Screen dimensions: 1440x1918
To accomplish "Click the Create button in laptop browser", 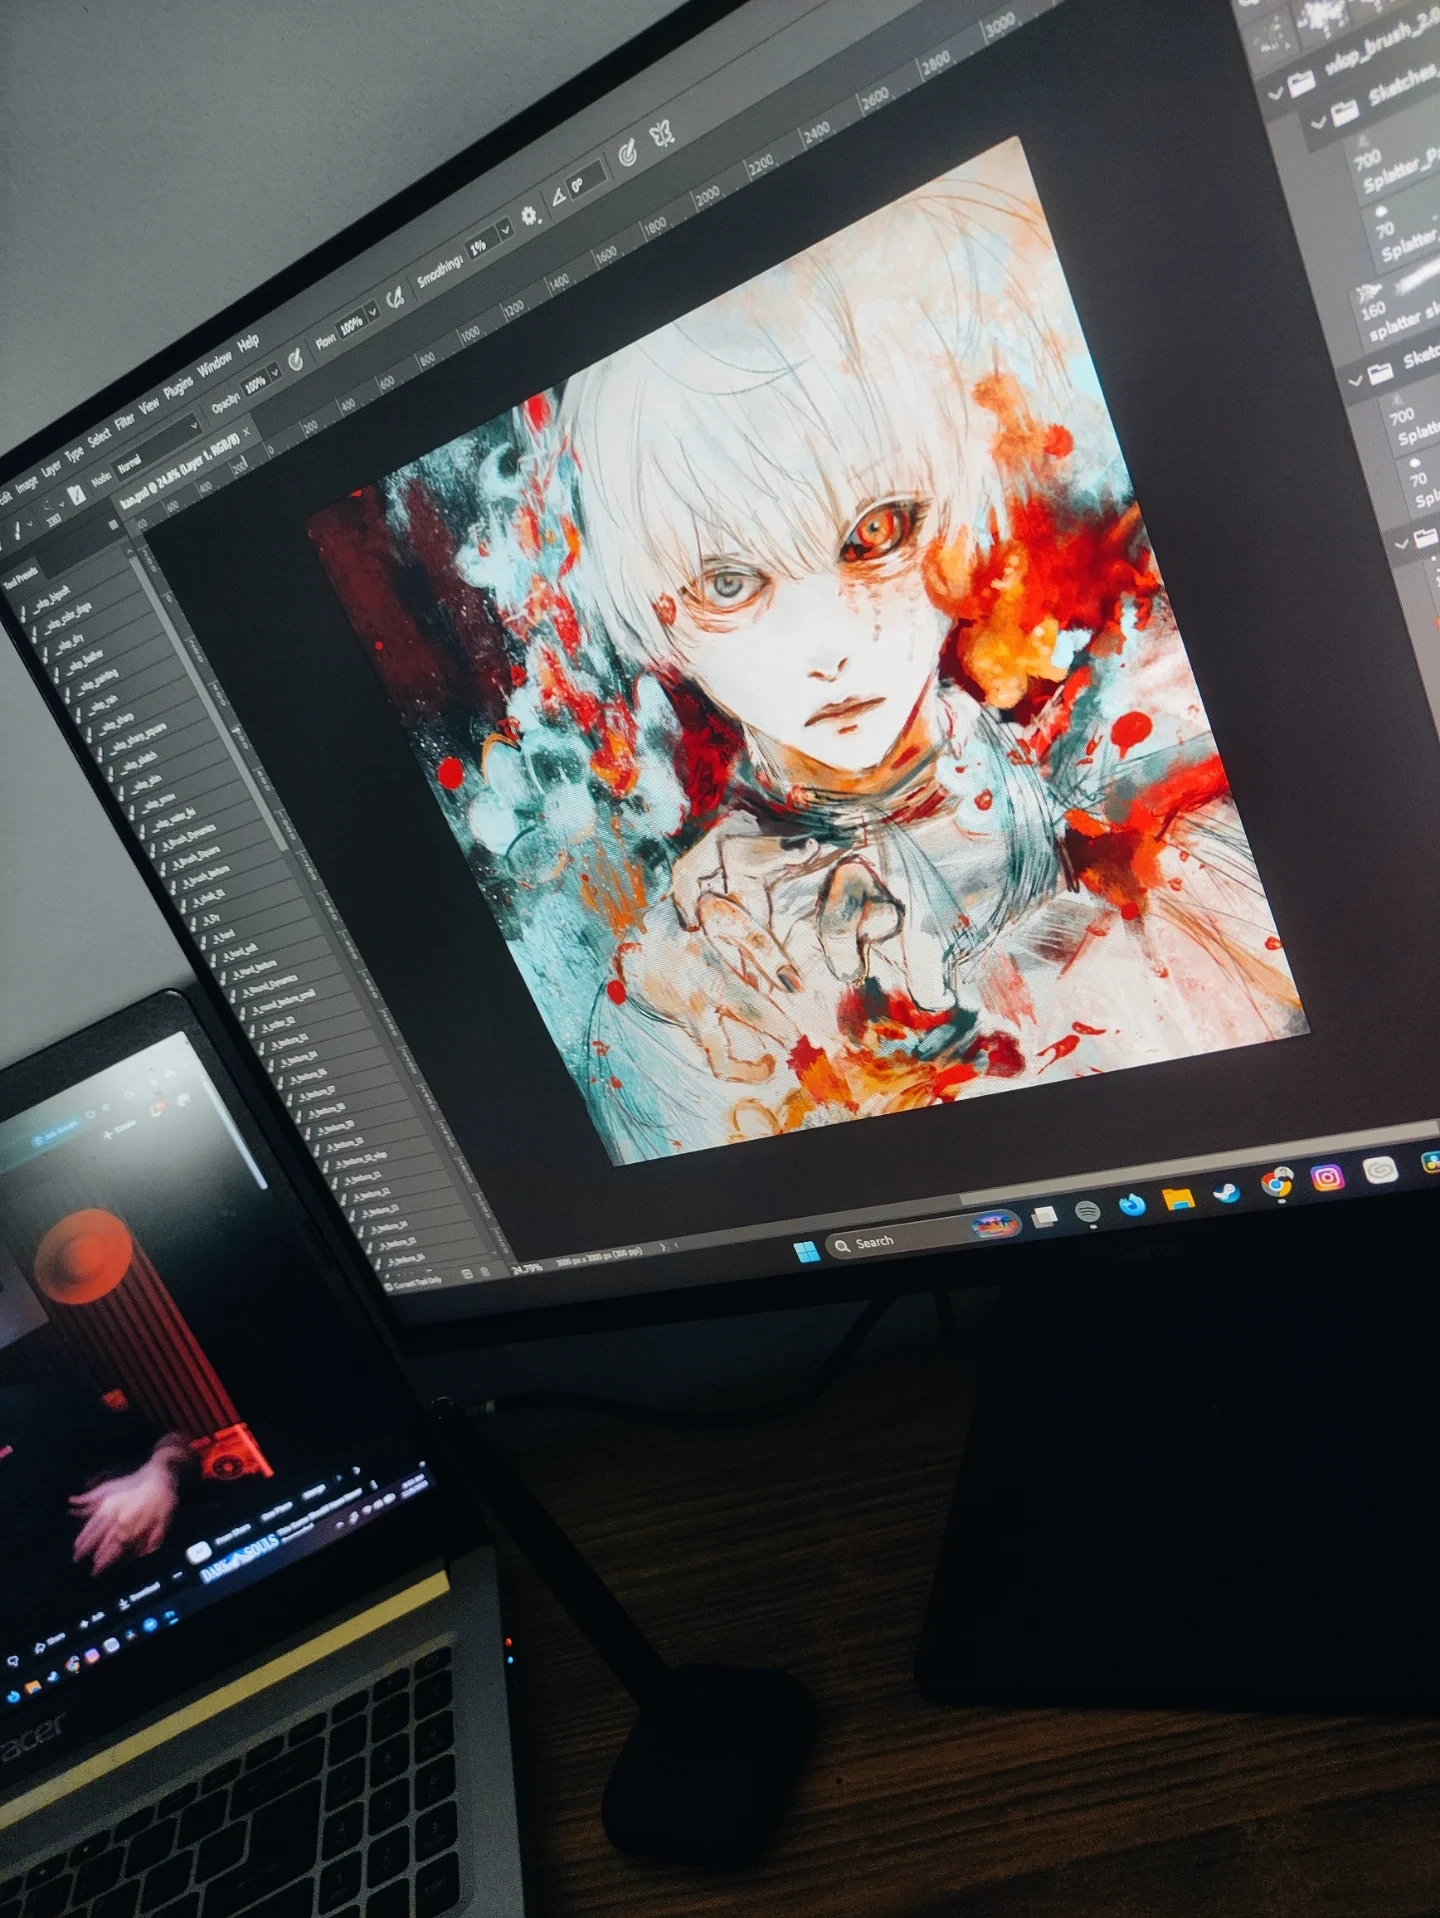I will point(121,1127).
